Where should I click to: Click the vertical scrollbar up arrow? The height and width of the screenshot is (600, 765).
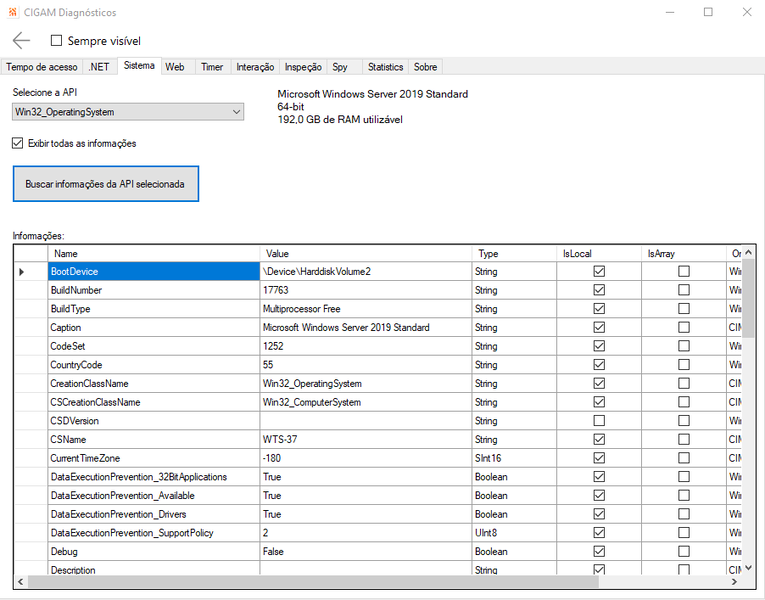(x=748, y=252)
